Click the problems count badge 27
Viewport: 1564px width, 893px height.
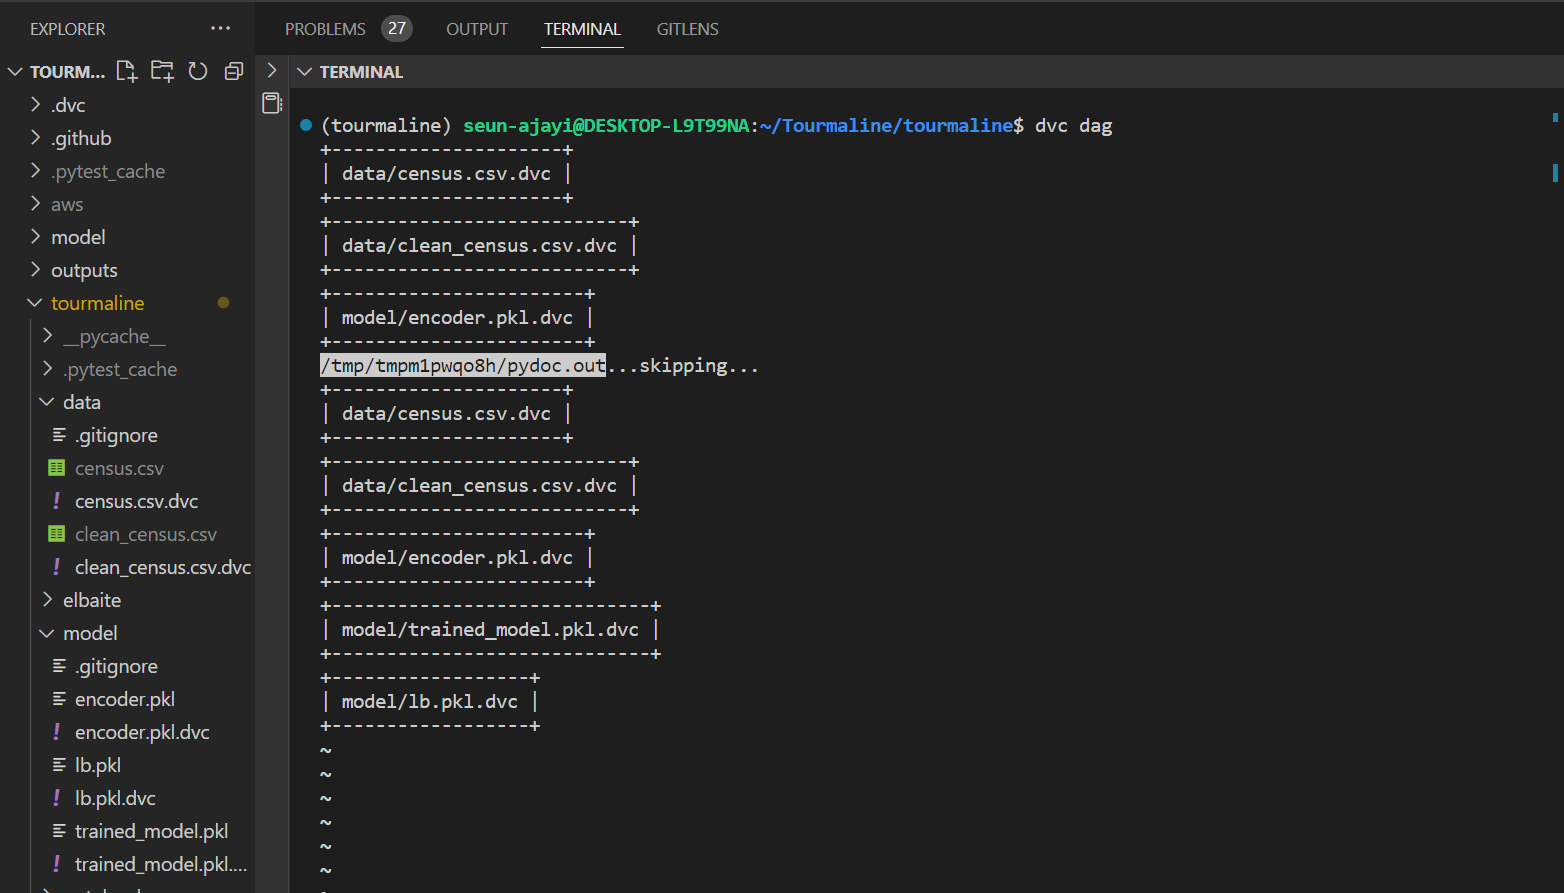click(397, 29)
